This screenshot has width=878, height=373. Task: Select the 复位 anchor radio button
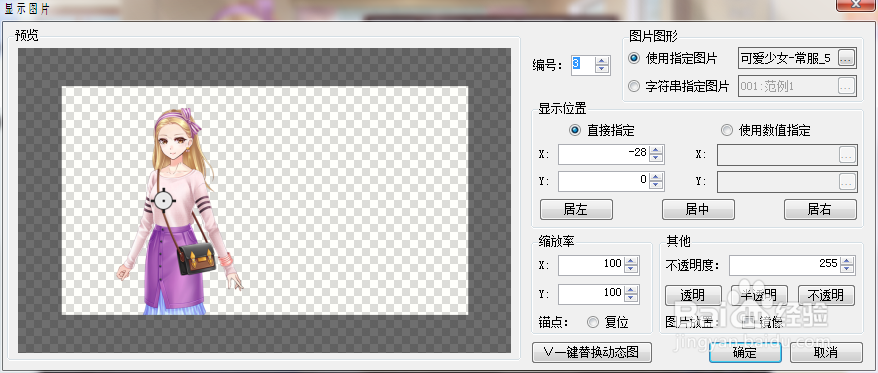[593, 322]
